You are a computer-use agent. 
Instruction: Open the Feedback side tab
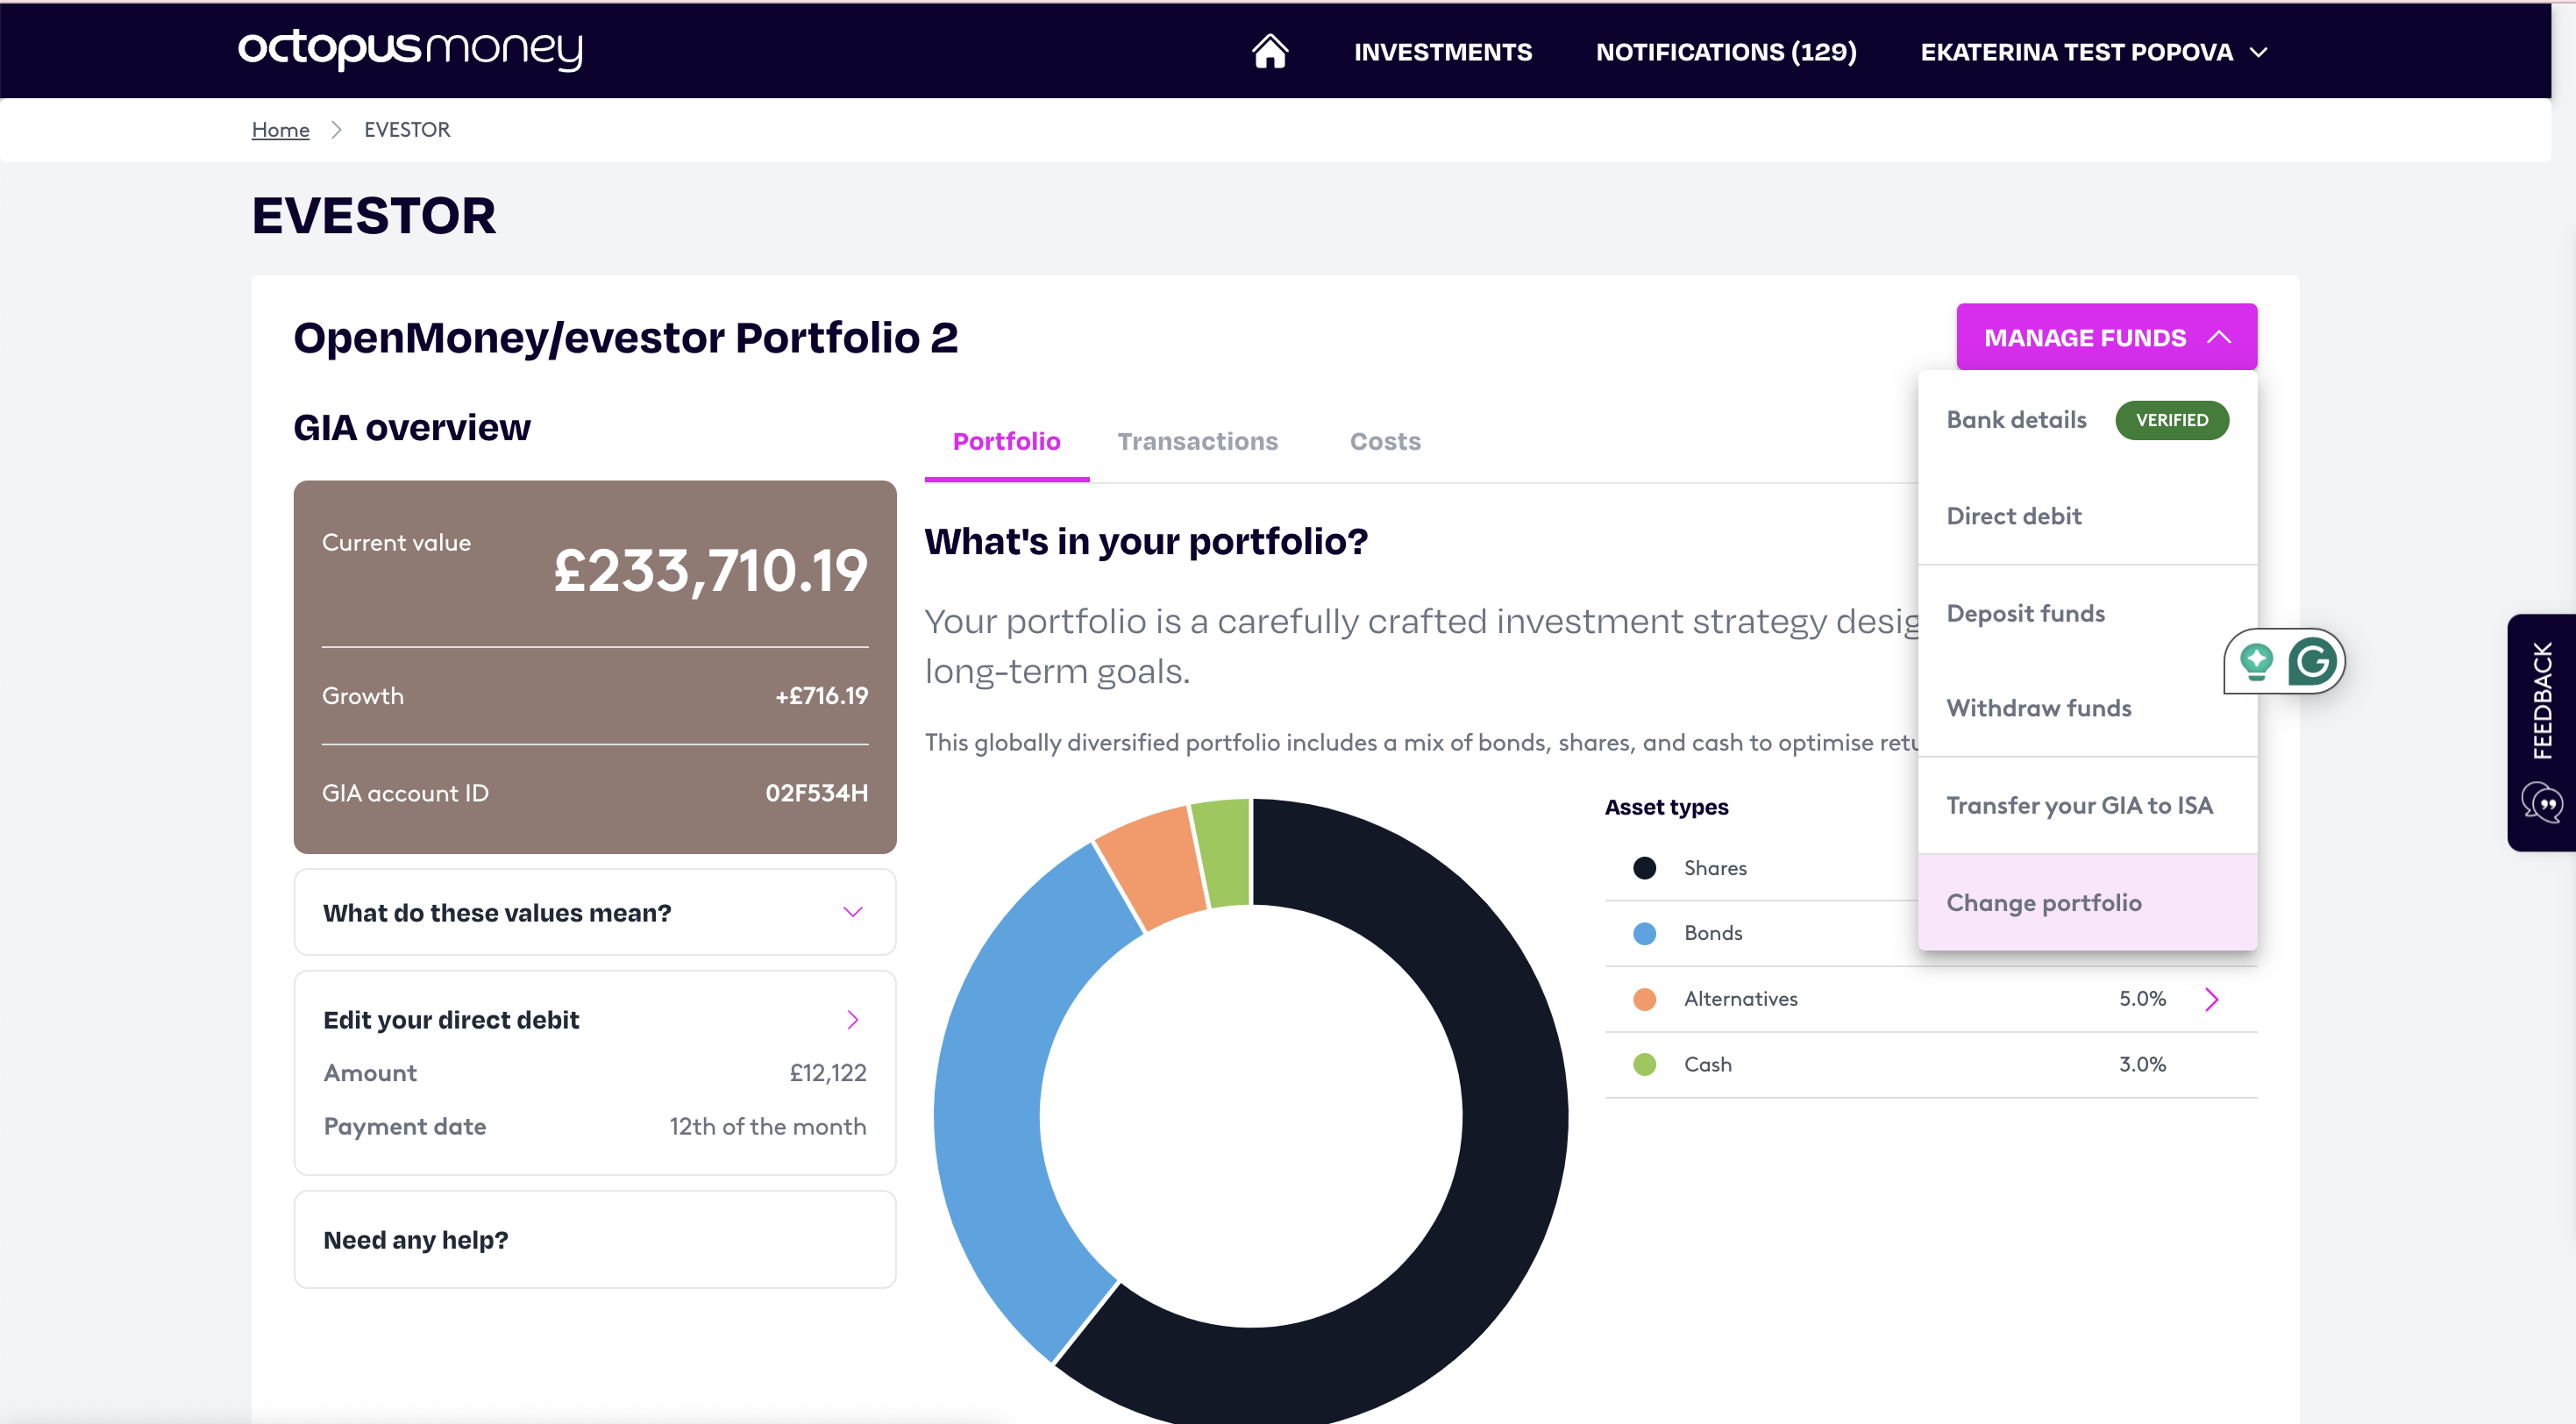2541,732
